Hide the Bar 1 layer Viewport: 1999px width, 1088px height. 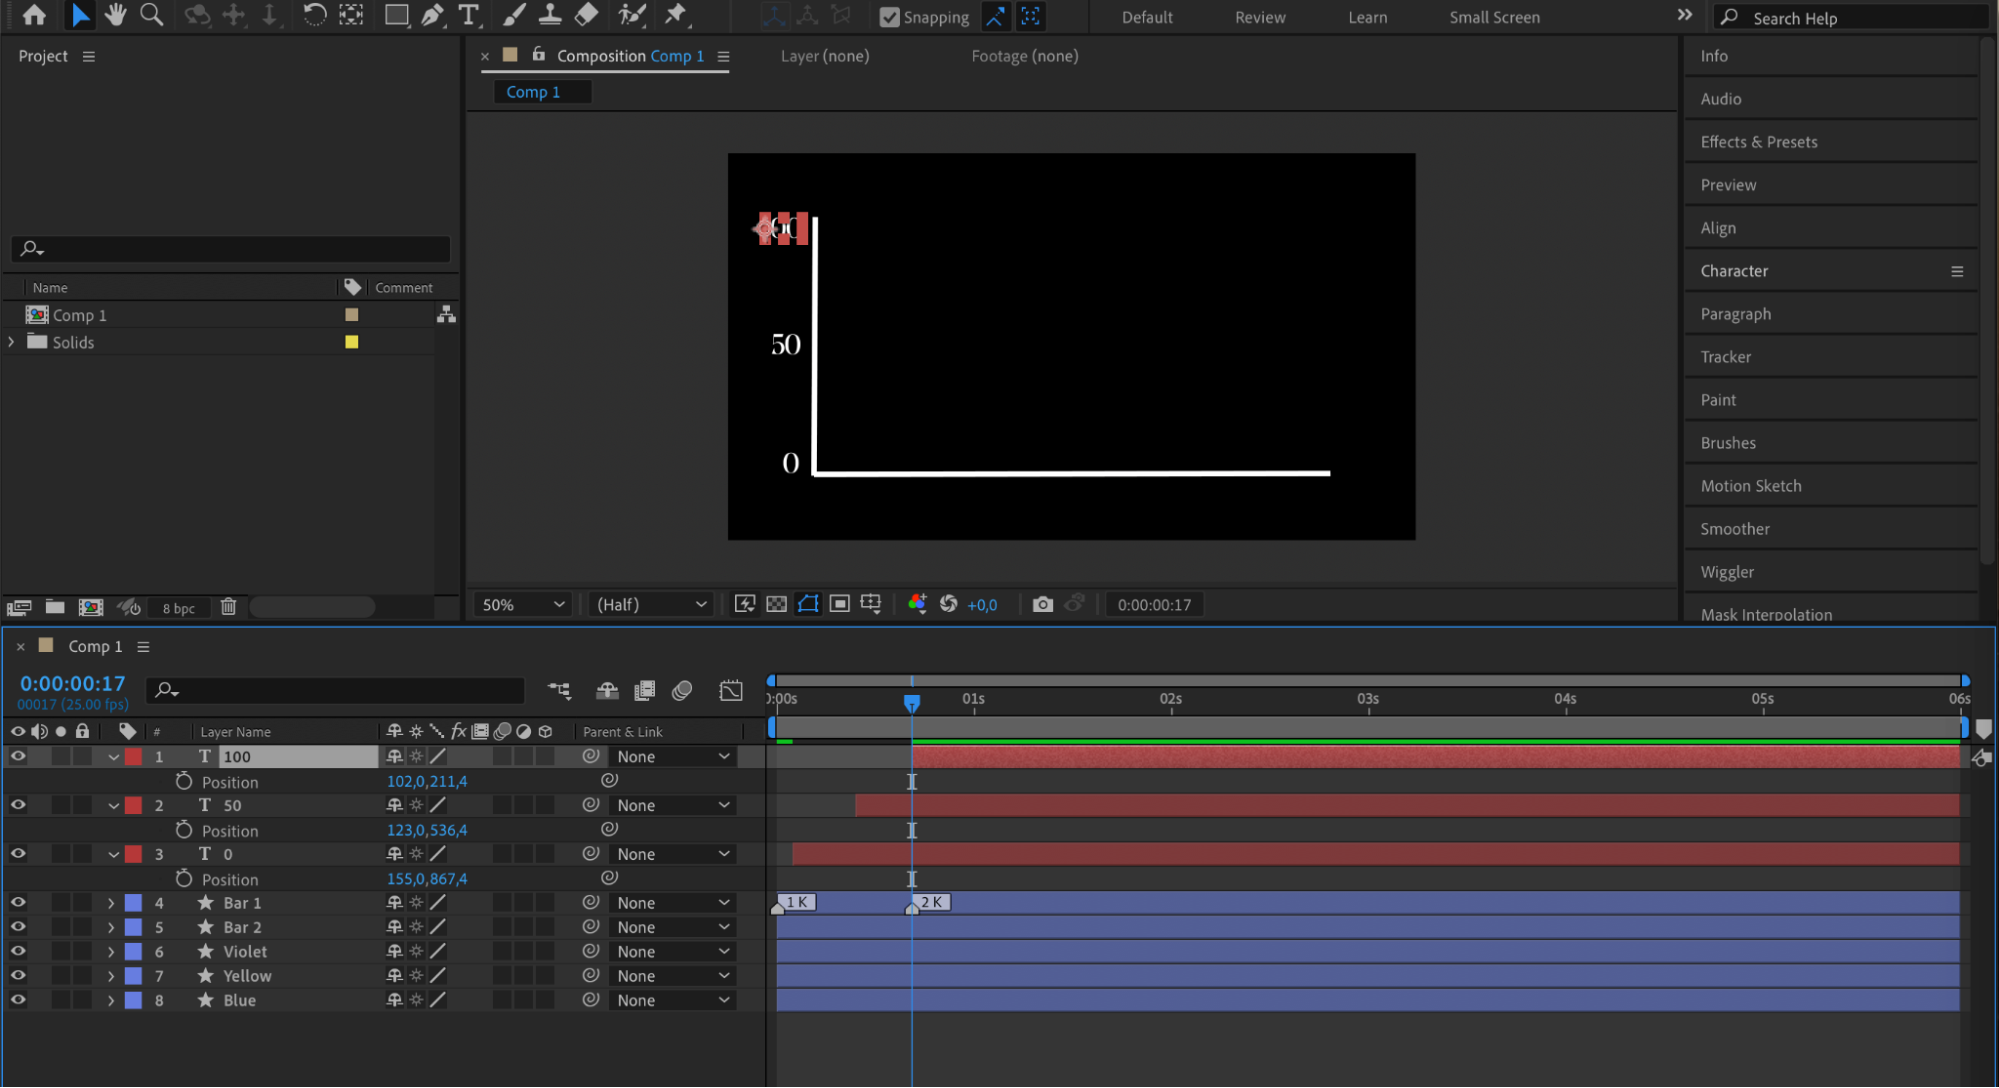[x=18, y=902]
